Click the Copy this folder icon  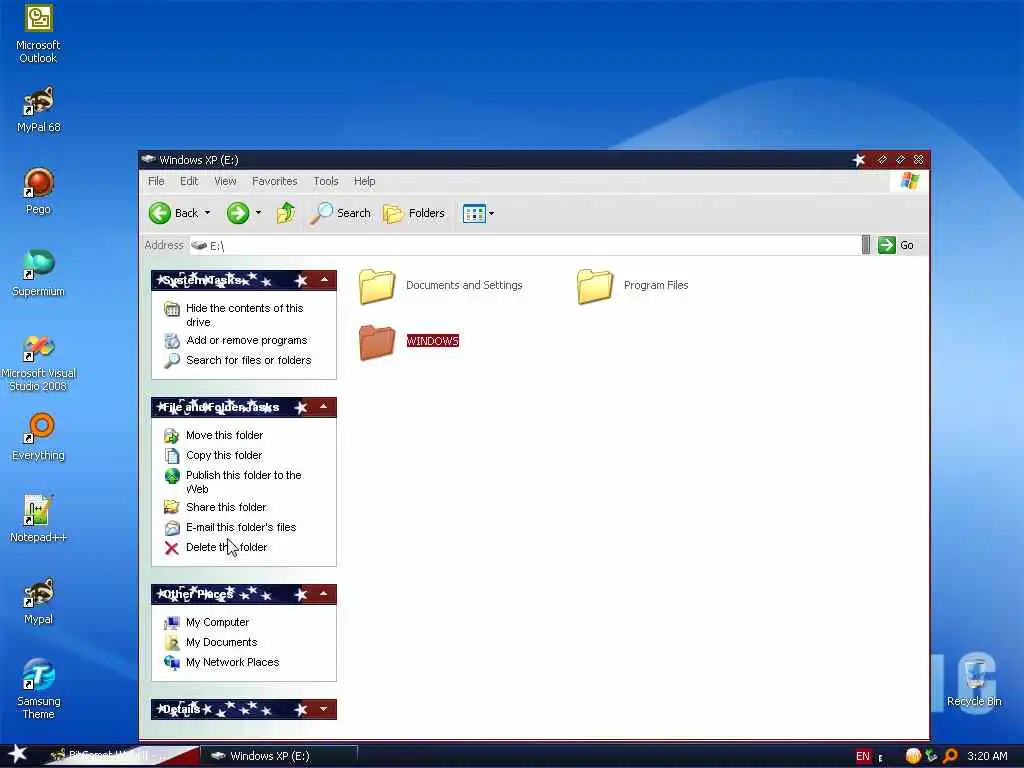(172, 455)
